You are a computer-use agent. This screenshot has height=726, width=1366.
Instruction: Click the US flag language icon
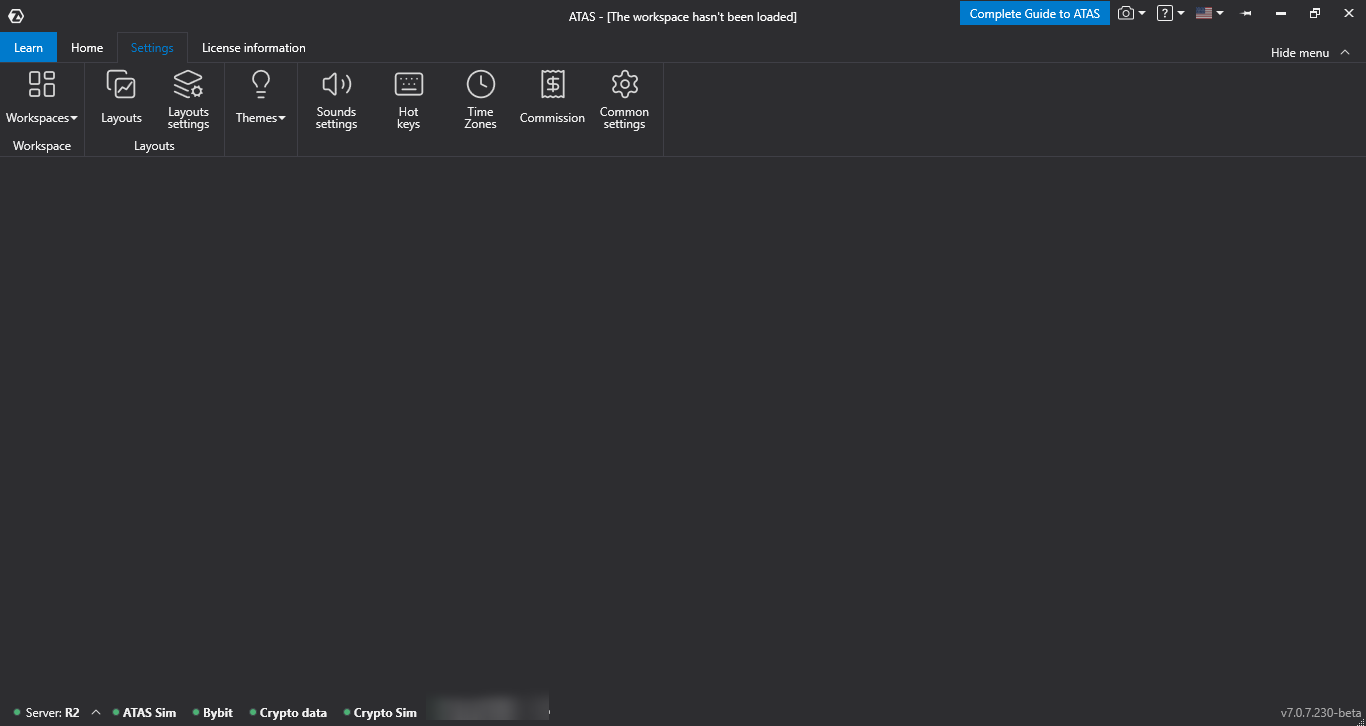(1204, 14)
